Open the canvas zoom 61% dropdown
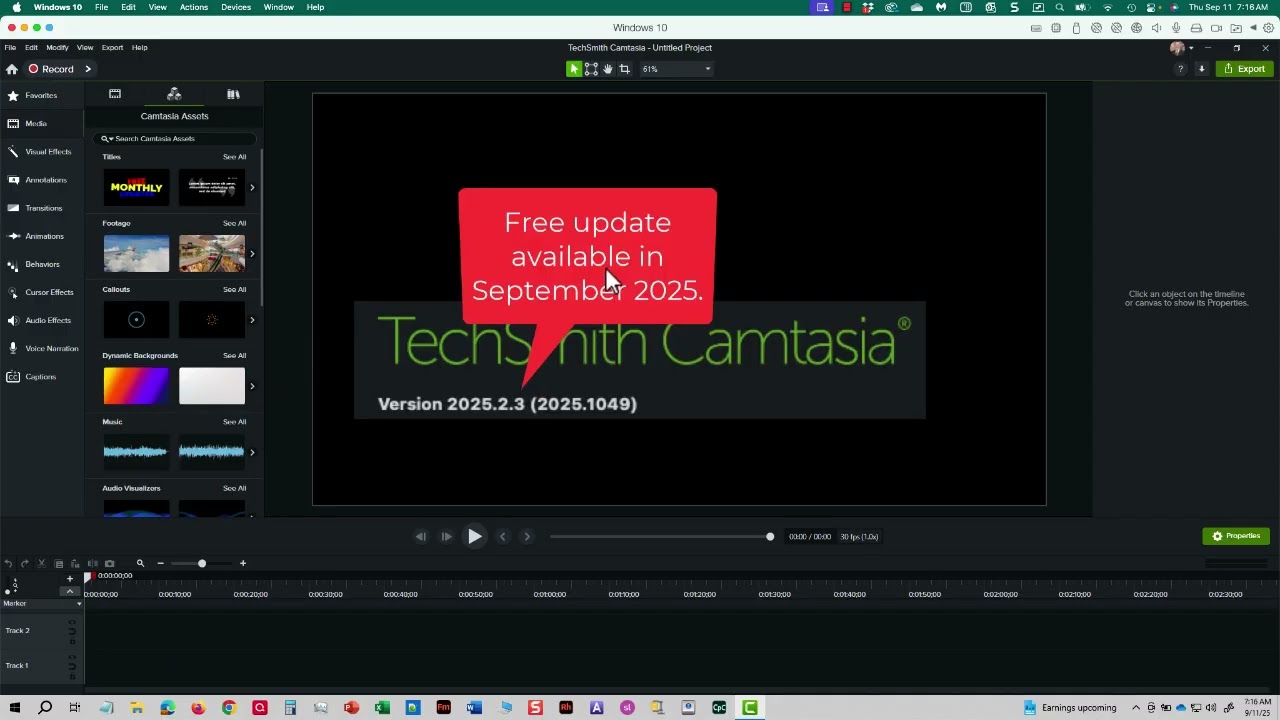 pyautogui.click(x=676, y=69)
